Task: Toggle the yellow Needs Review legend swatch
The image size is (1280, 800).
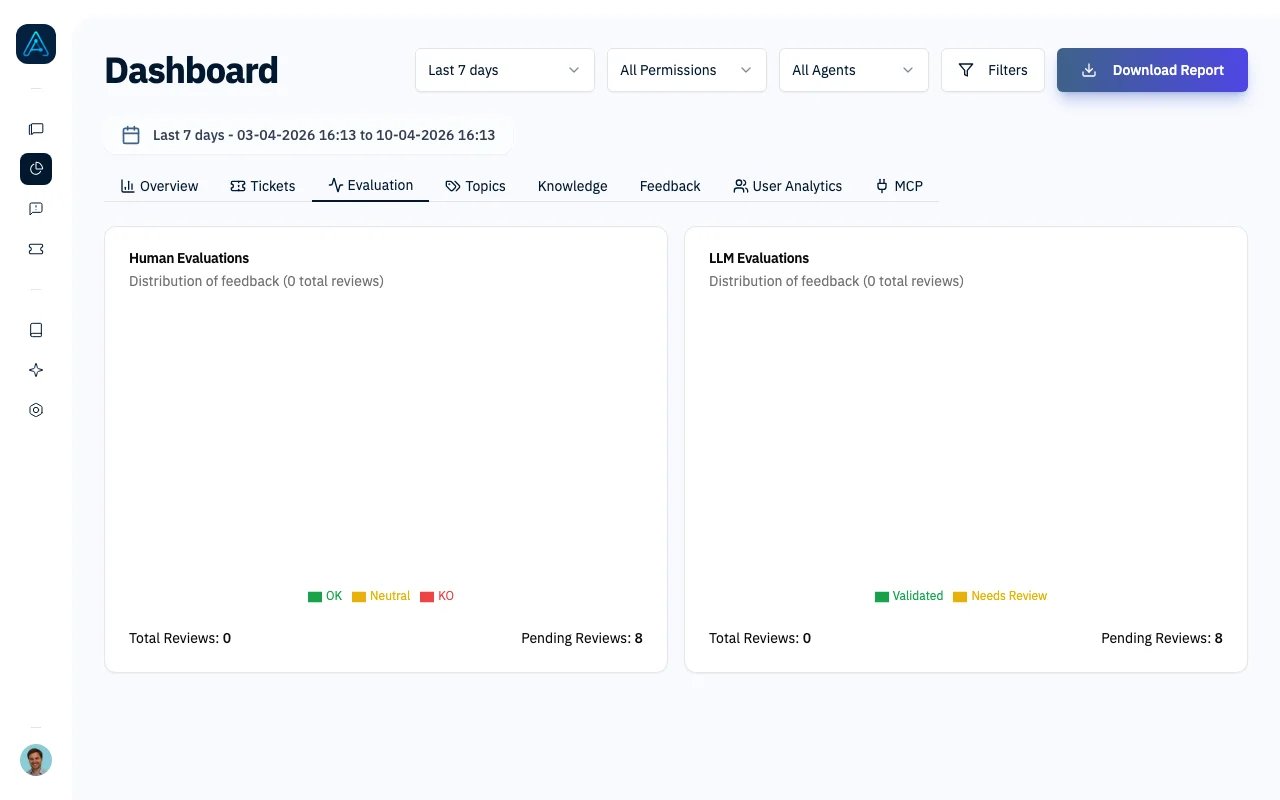Action: [x=960, y=597]
